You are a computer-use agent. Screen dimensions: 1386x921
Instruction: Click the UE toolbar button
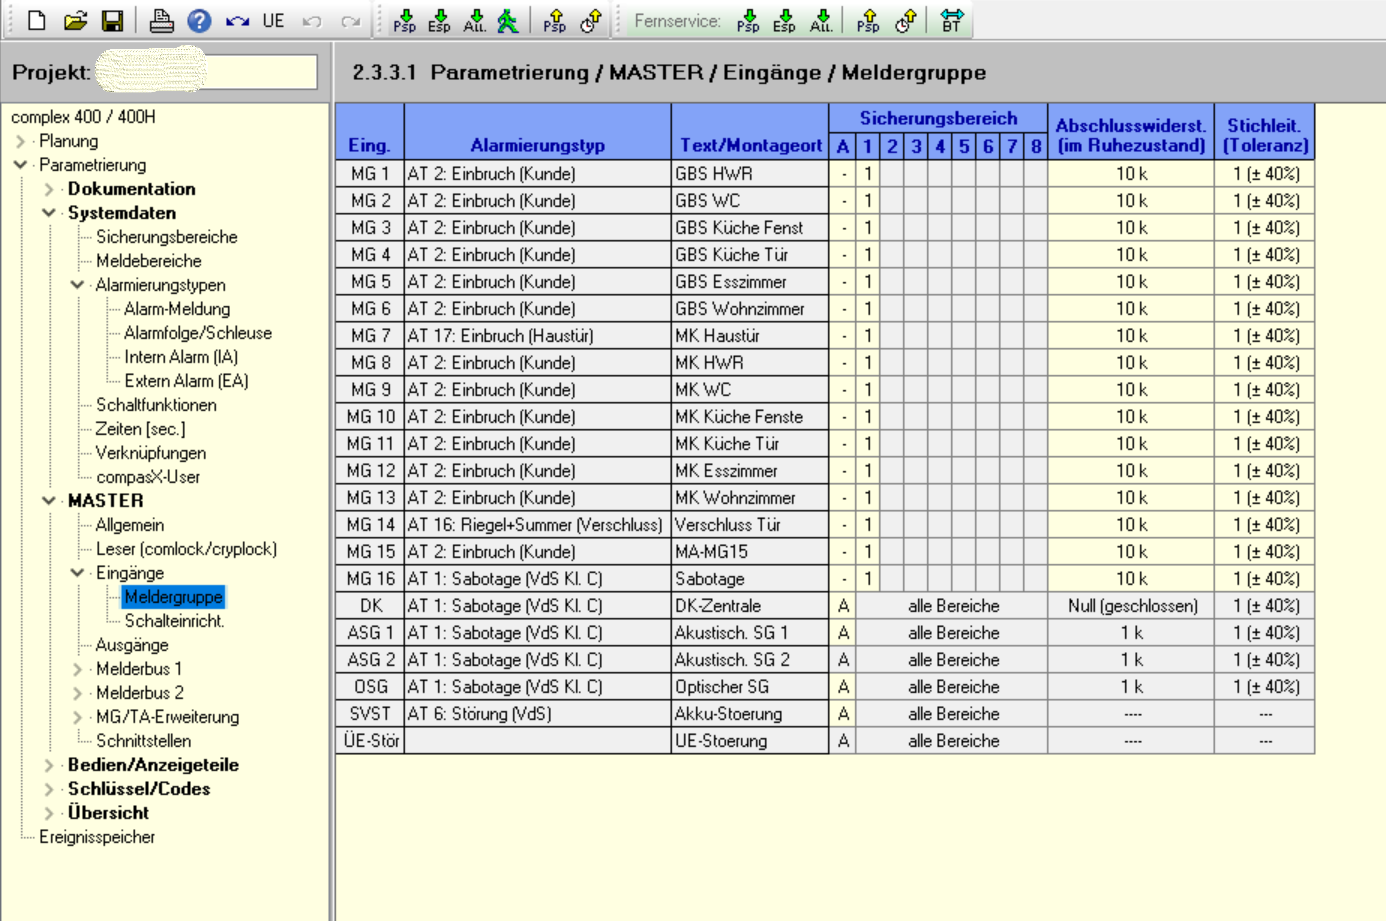pyautogui.click(x=273, y=20)
